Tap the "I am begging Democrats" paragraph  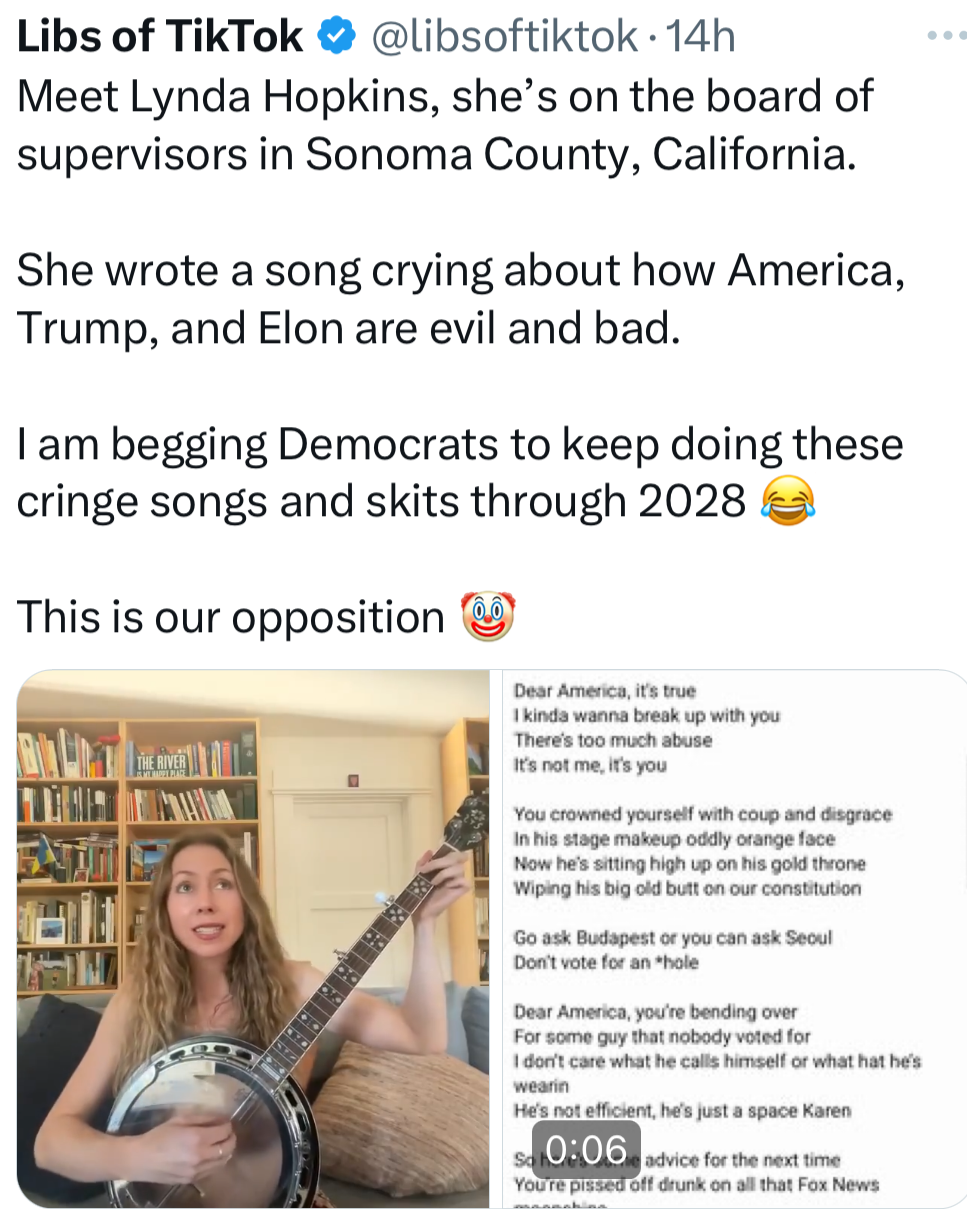pos(459,473)
